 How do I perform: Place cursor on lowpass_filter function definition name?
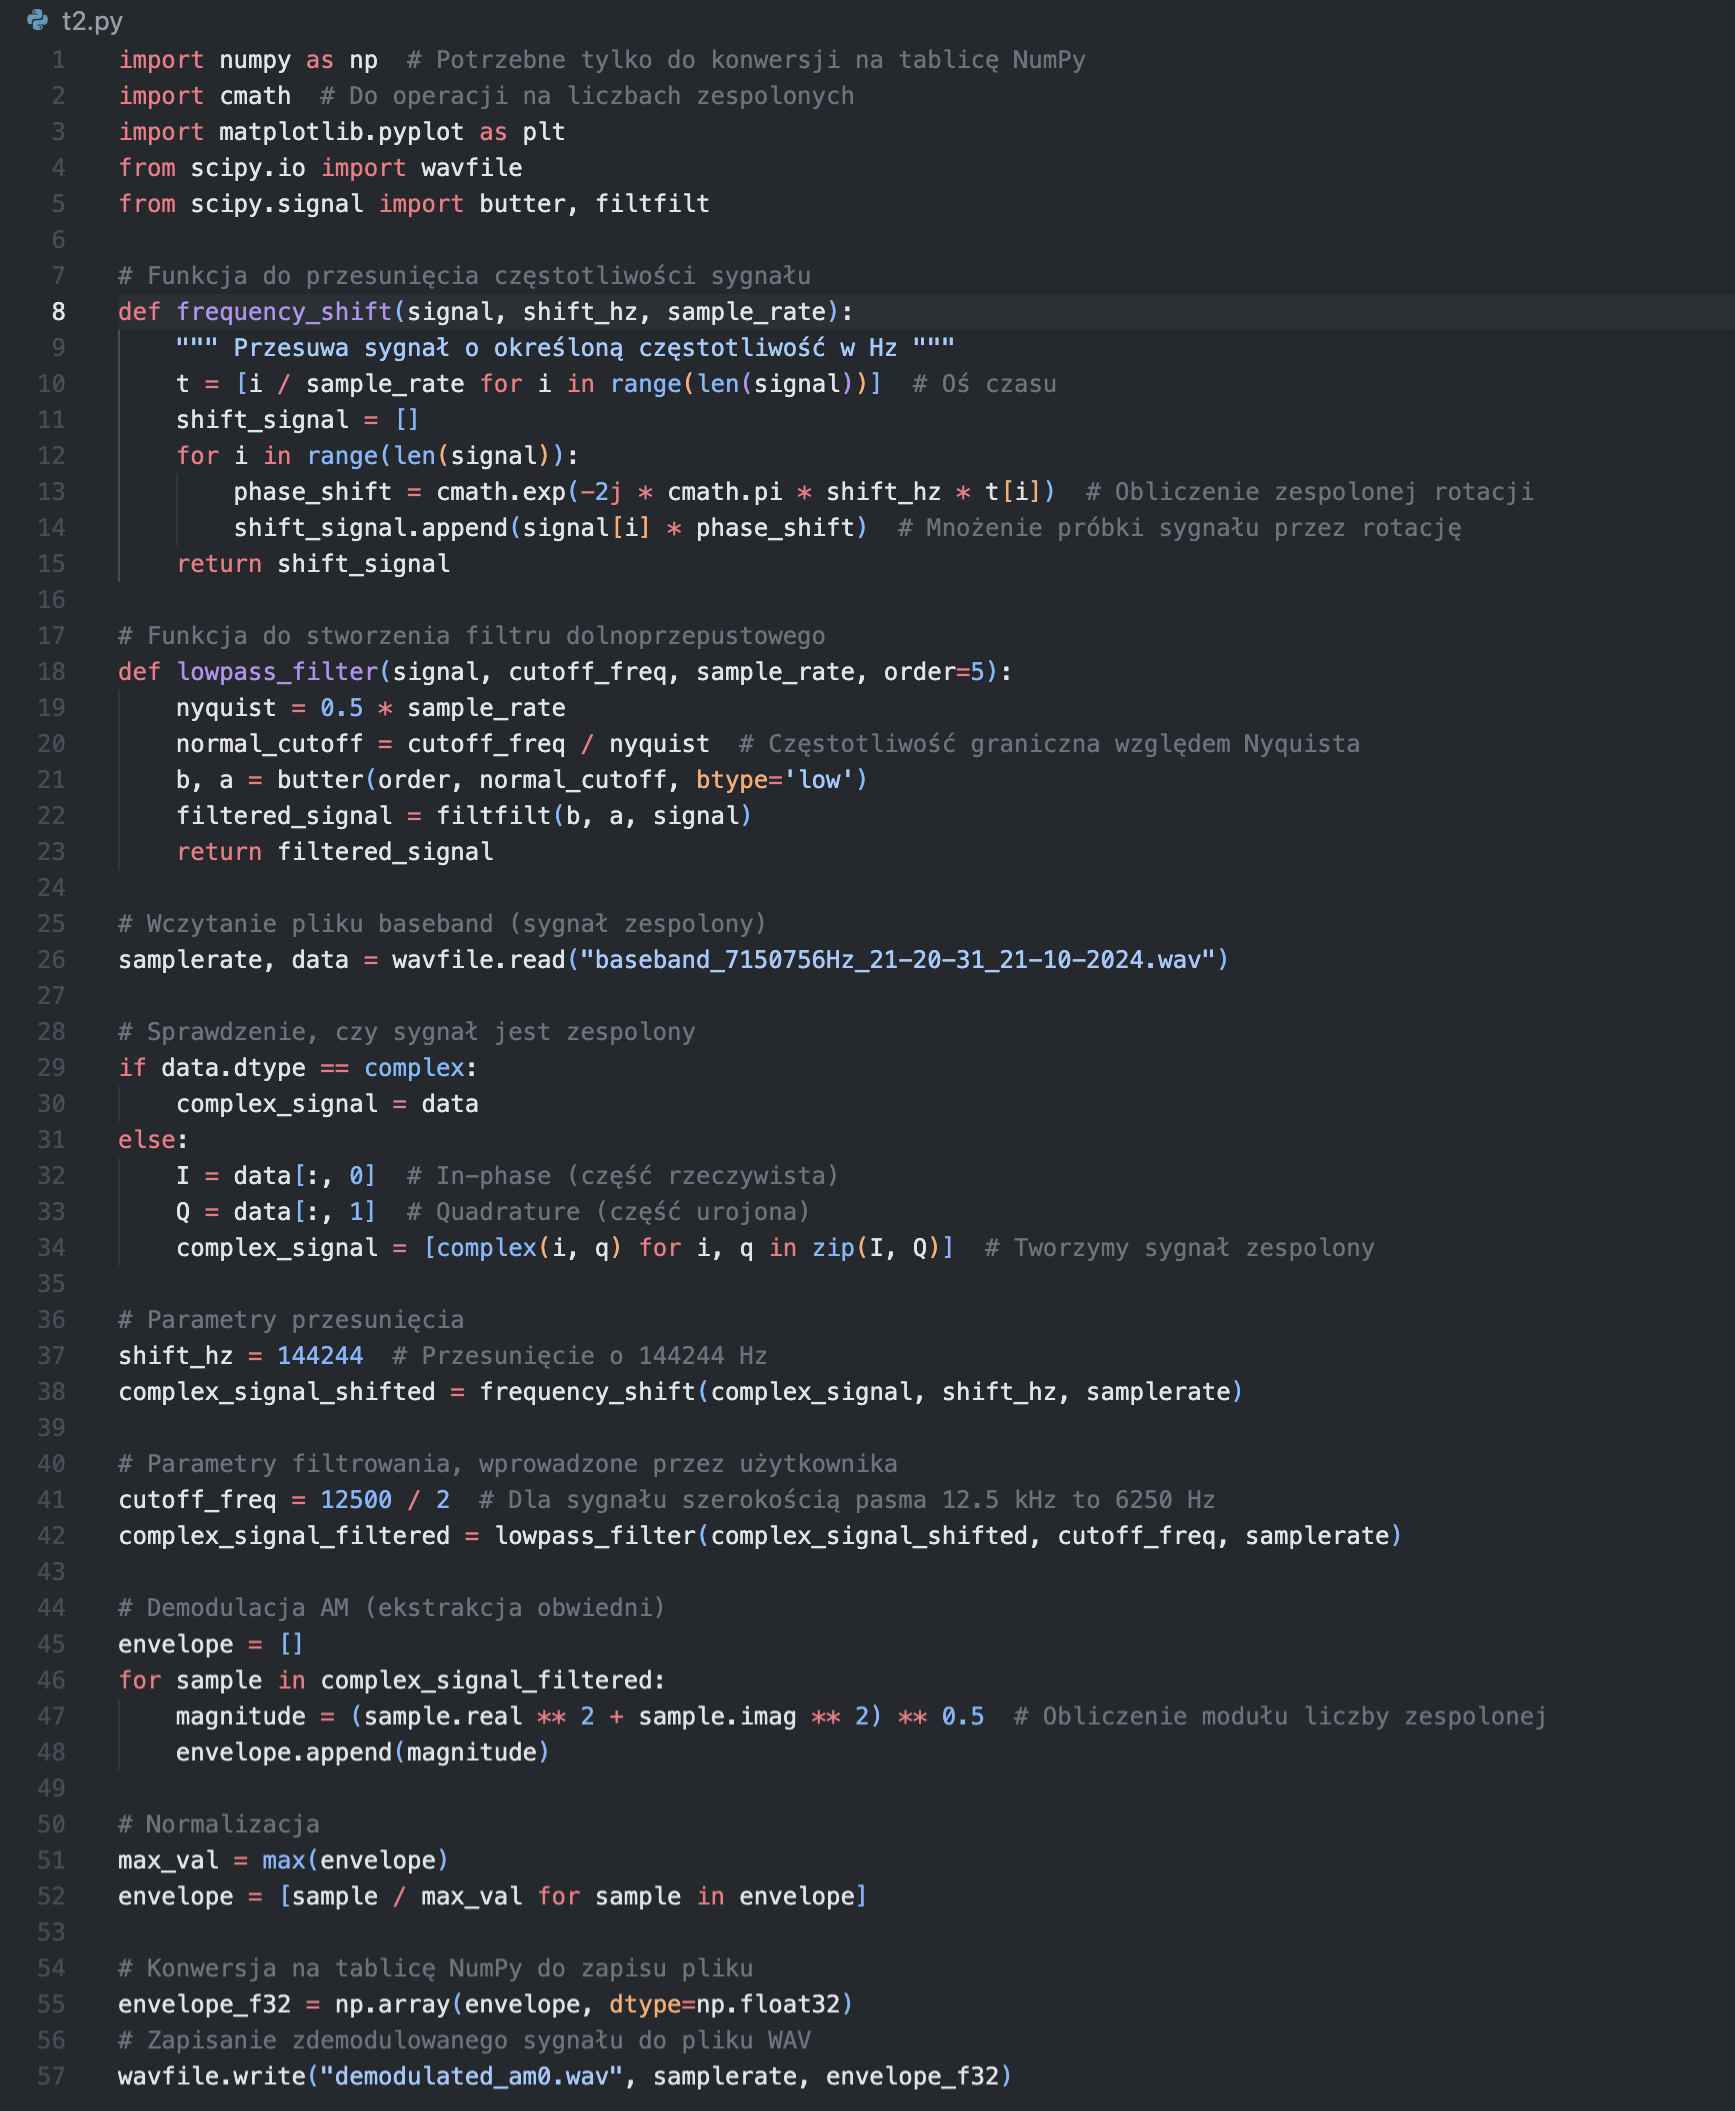(x=277, y=672)
